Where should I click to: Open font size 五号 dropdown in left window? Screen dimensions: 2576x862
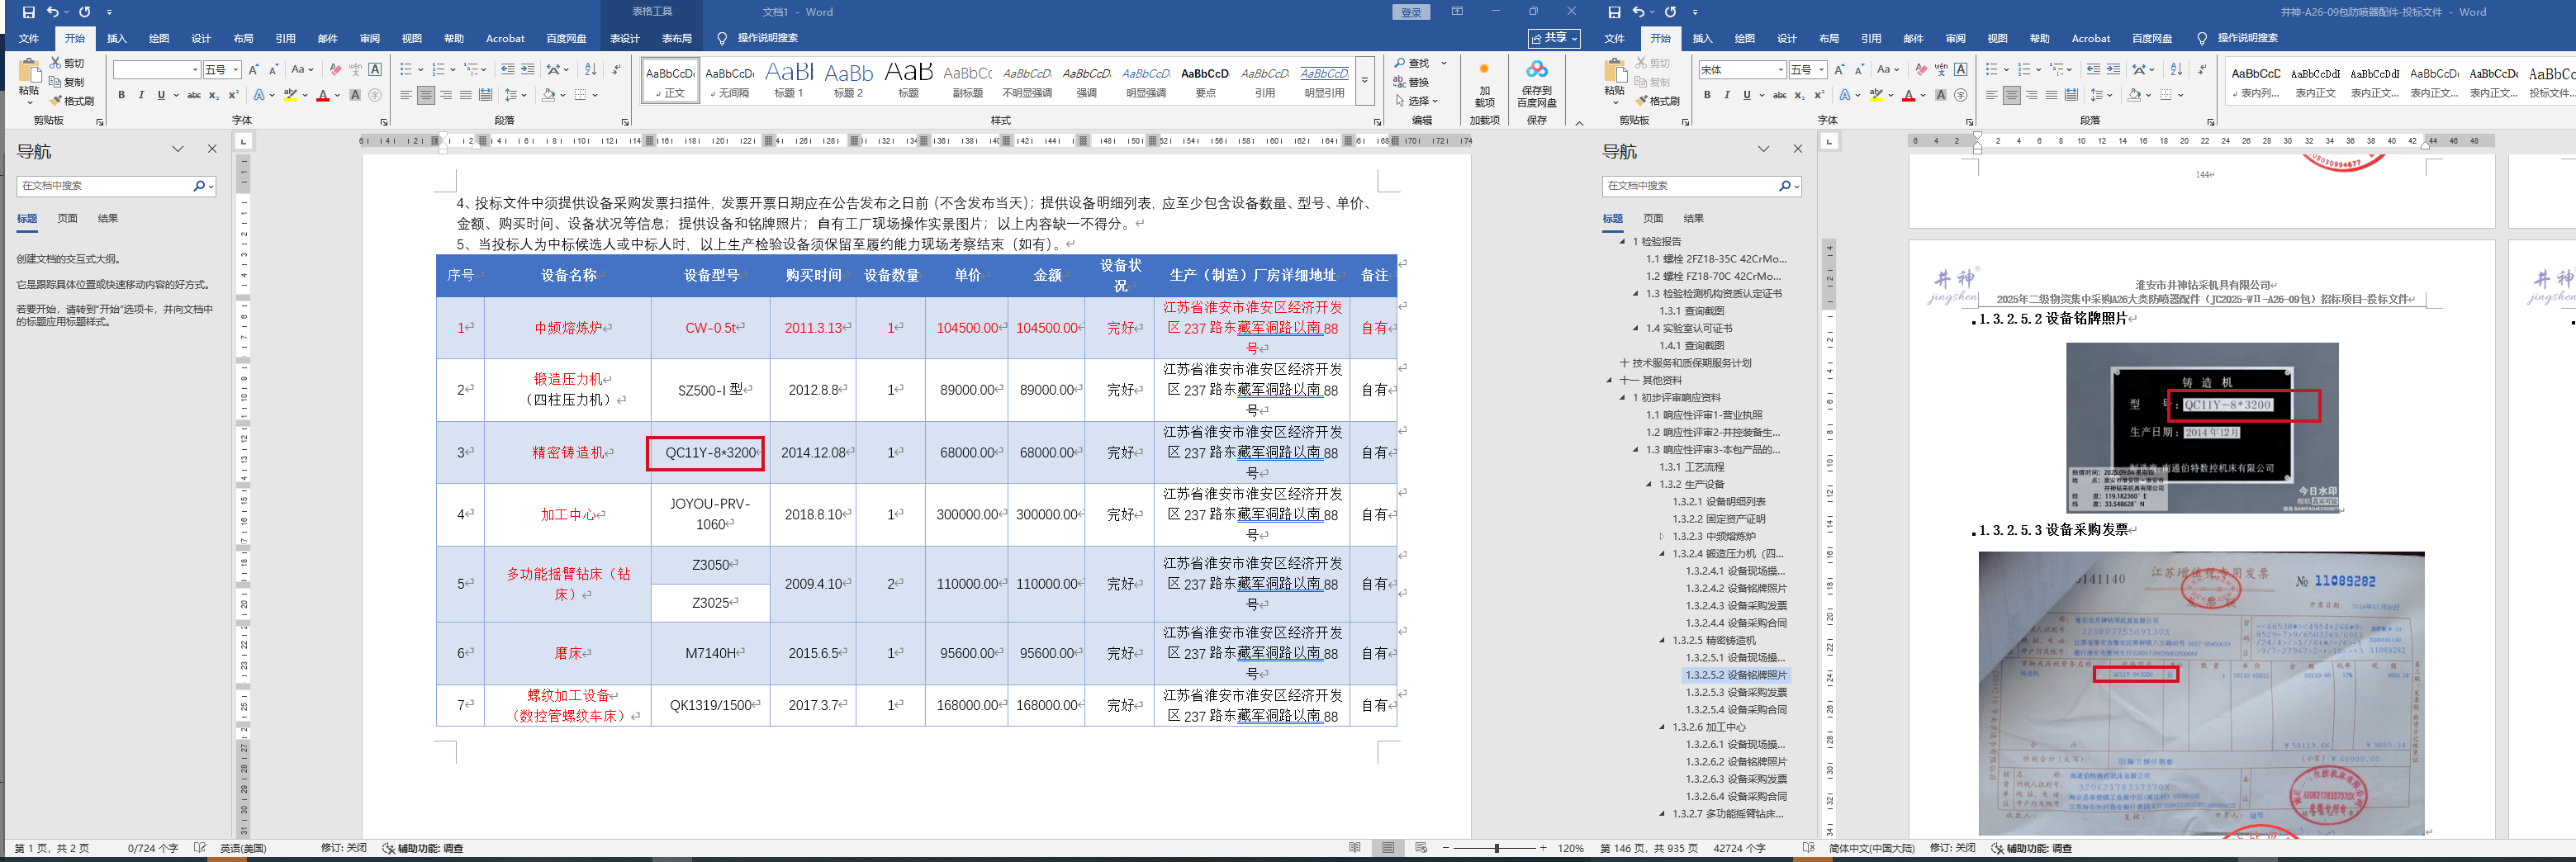[x=236, y=70]
